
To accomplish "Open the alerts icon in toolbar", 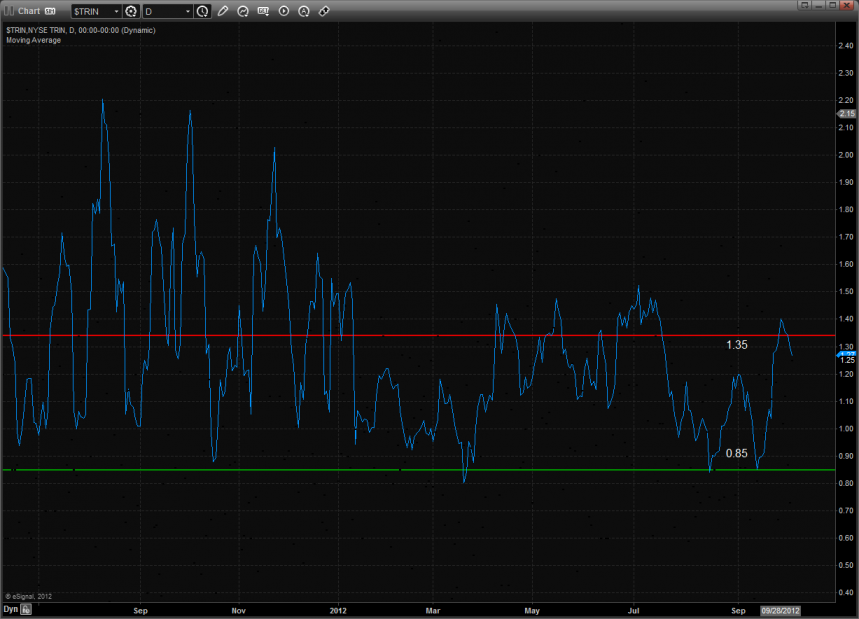I will pos(304,11).
